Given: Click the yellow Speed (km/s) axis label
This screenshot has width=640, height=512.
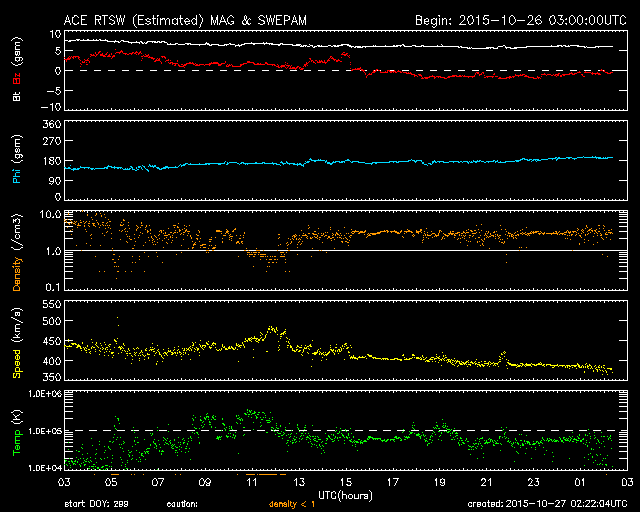Looking at the screenshot, I should click(17, 343).
